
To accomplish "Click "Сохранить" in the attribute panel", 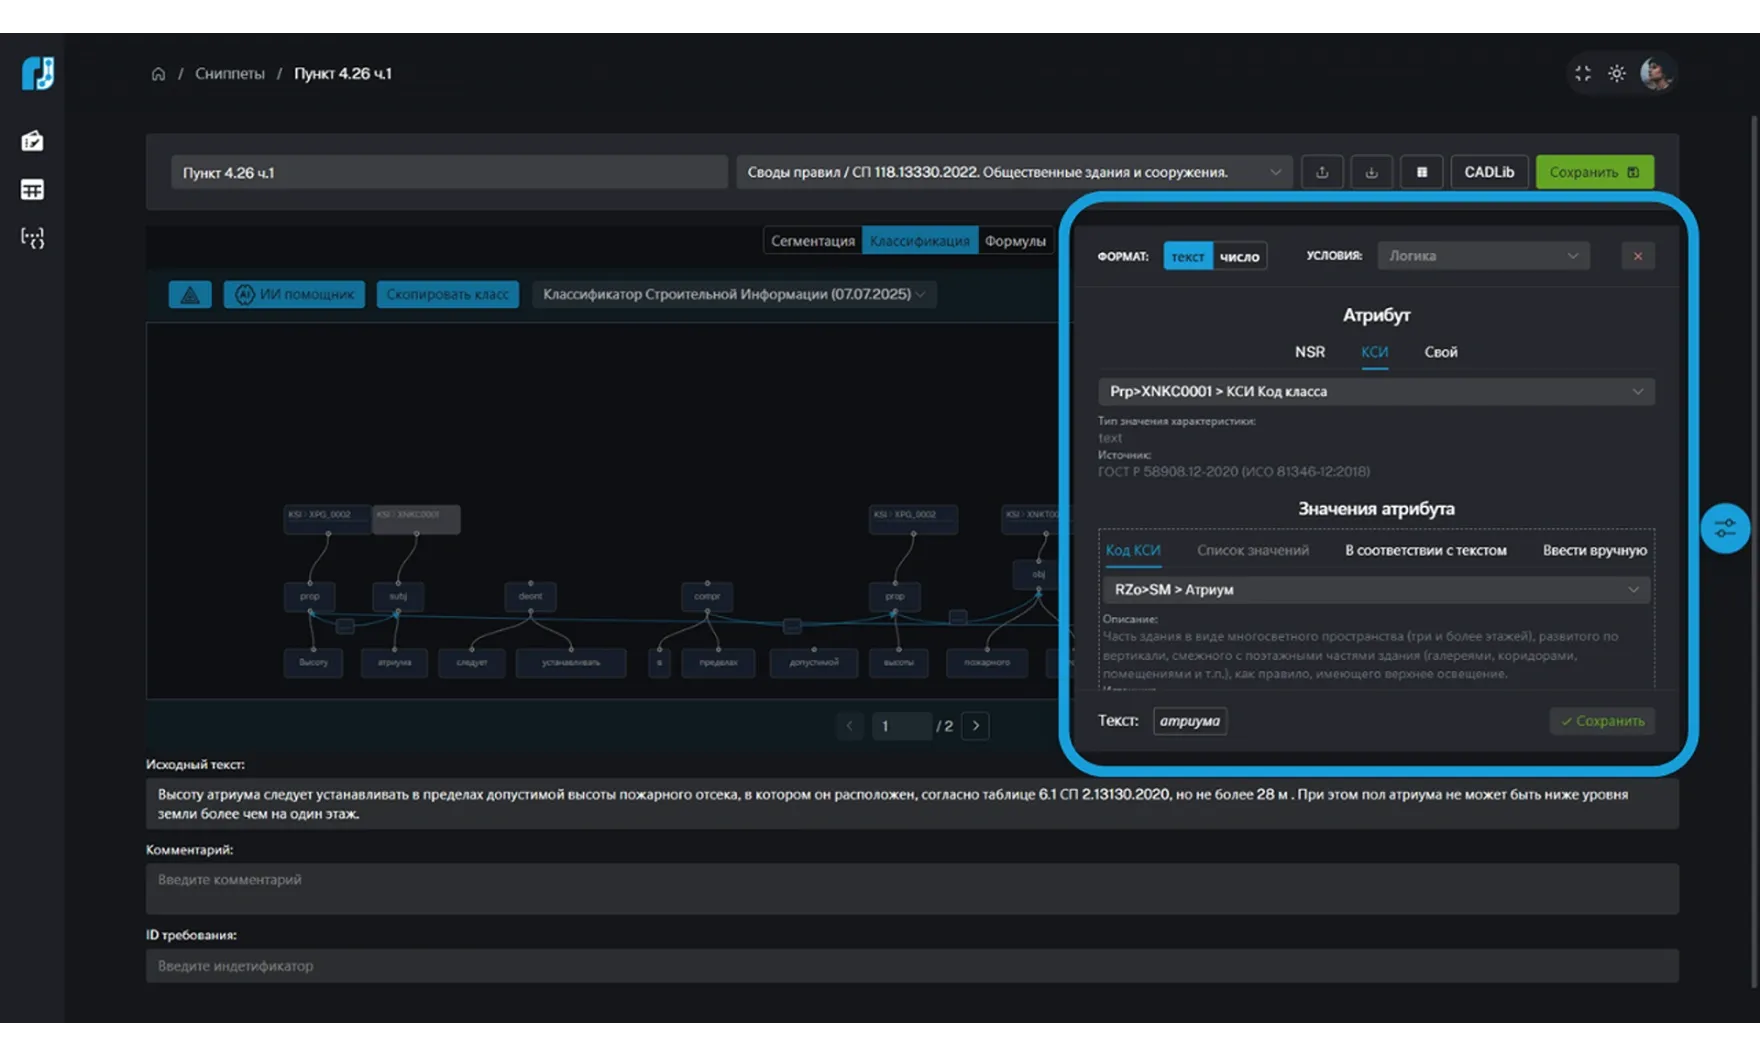I will click(1602, 721).
